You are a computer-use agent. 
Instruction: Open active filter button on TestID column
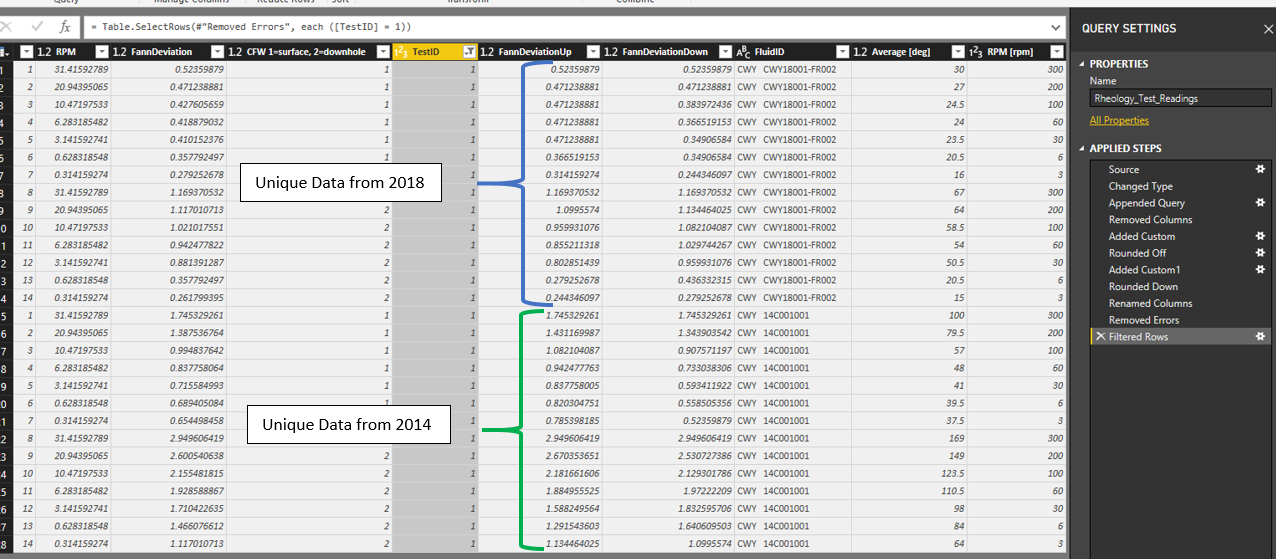click(469, 51)
